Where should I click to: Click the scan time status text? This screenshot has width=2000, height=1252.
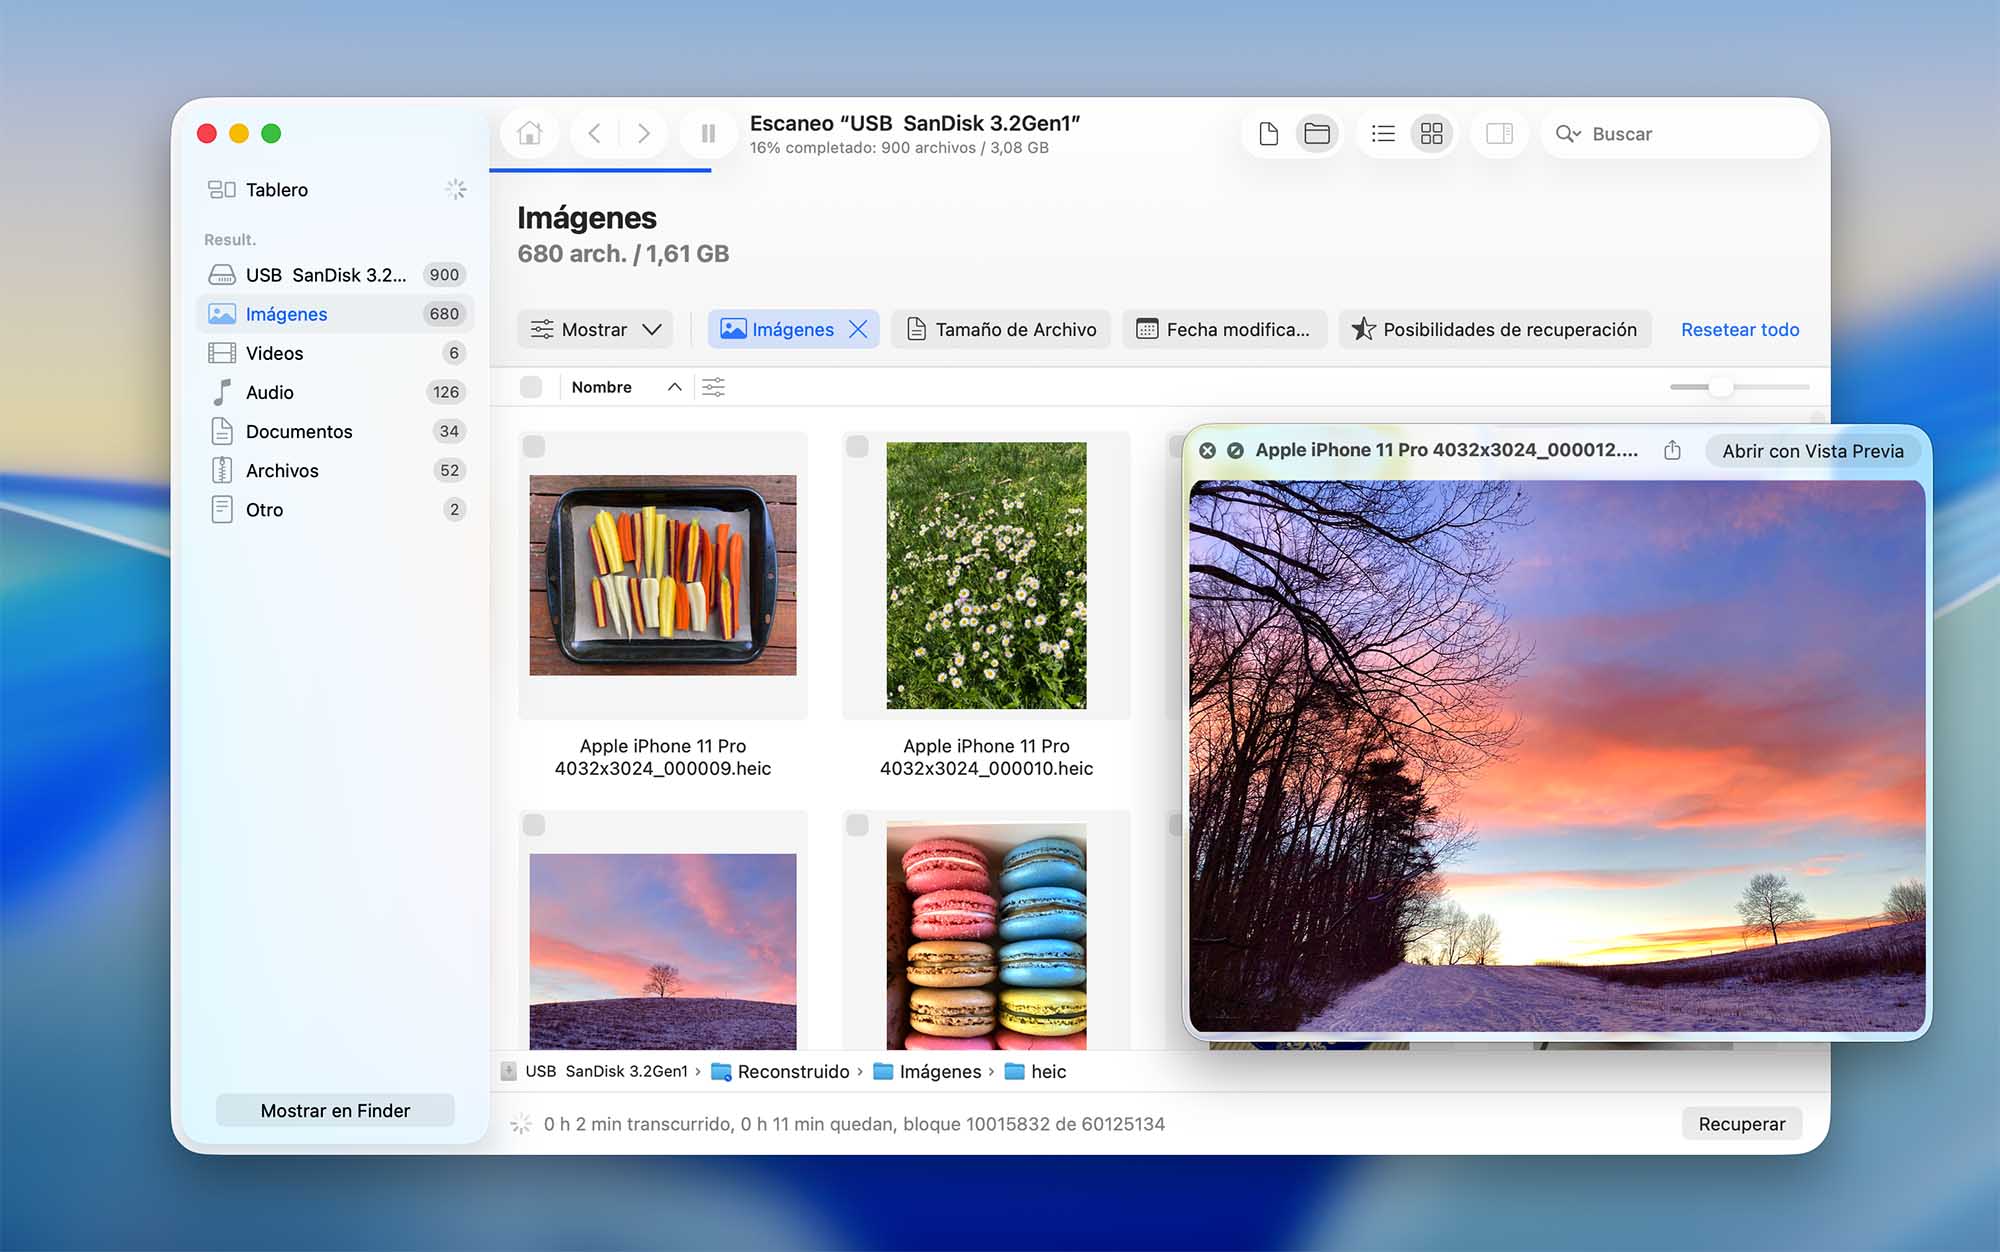854,1123
